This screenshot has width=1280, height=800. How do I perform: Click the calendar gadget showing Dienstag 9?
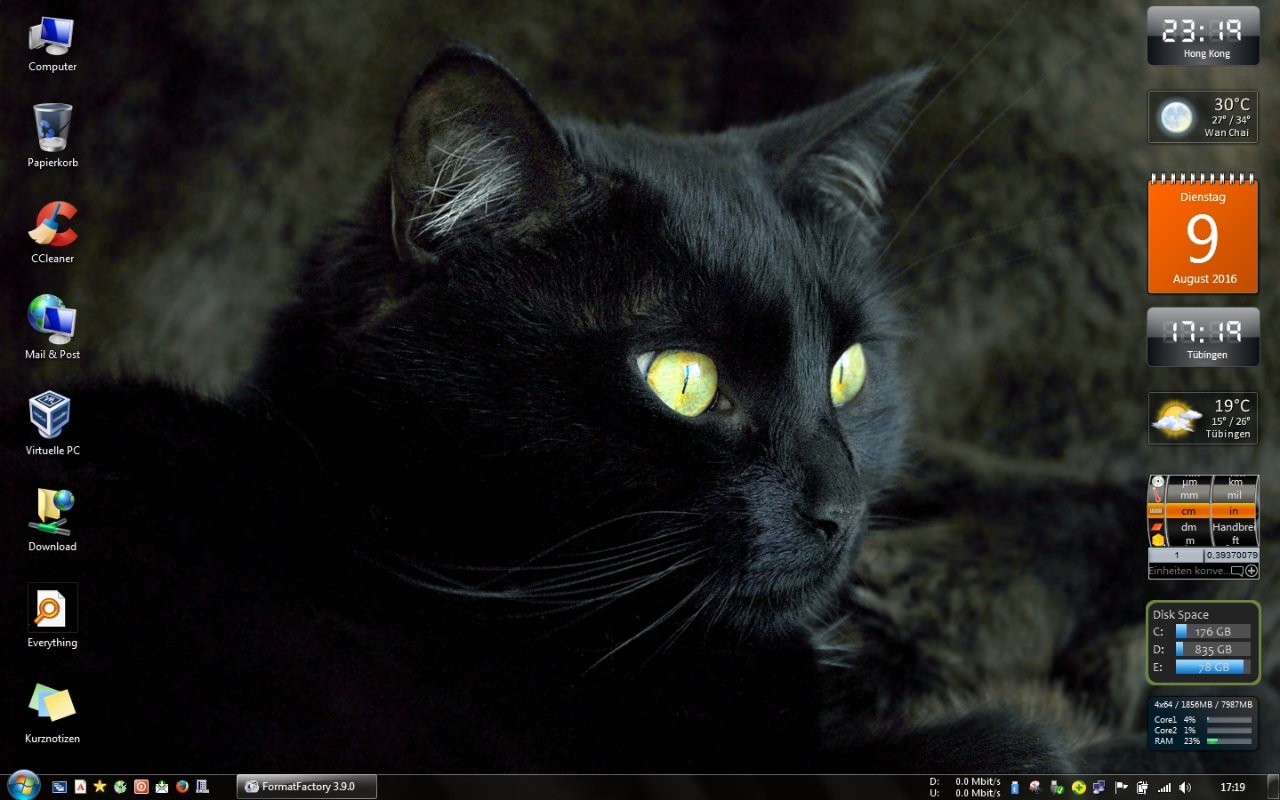pyautogui.click(x=1203, y=233)
